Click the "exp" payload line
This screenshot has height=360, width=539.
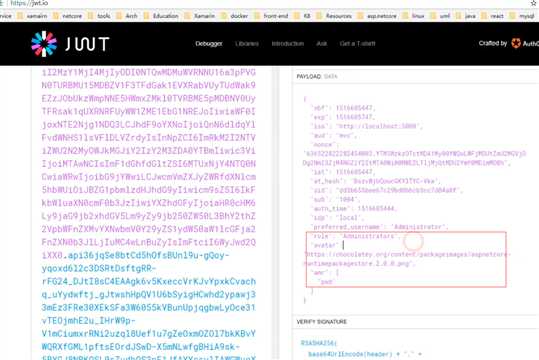(x=343, y=117)
